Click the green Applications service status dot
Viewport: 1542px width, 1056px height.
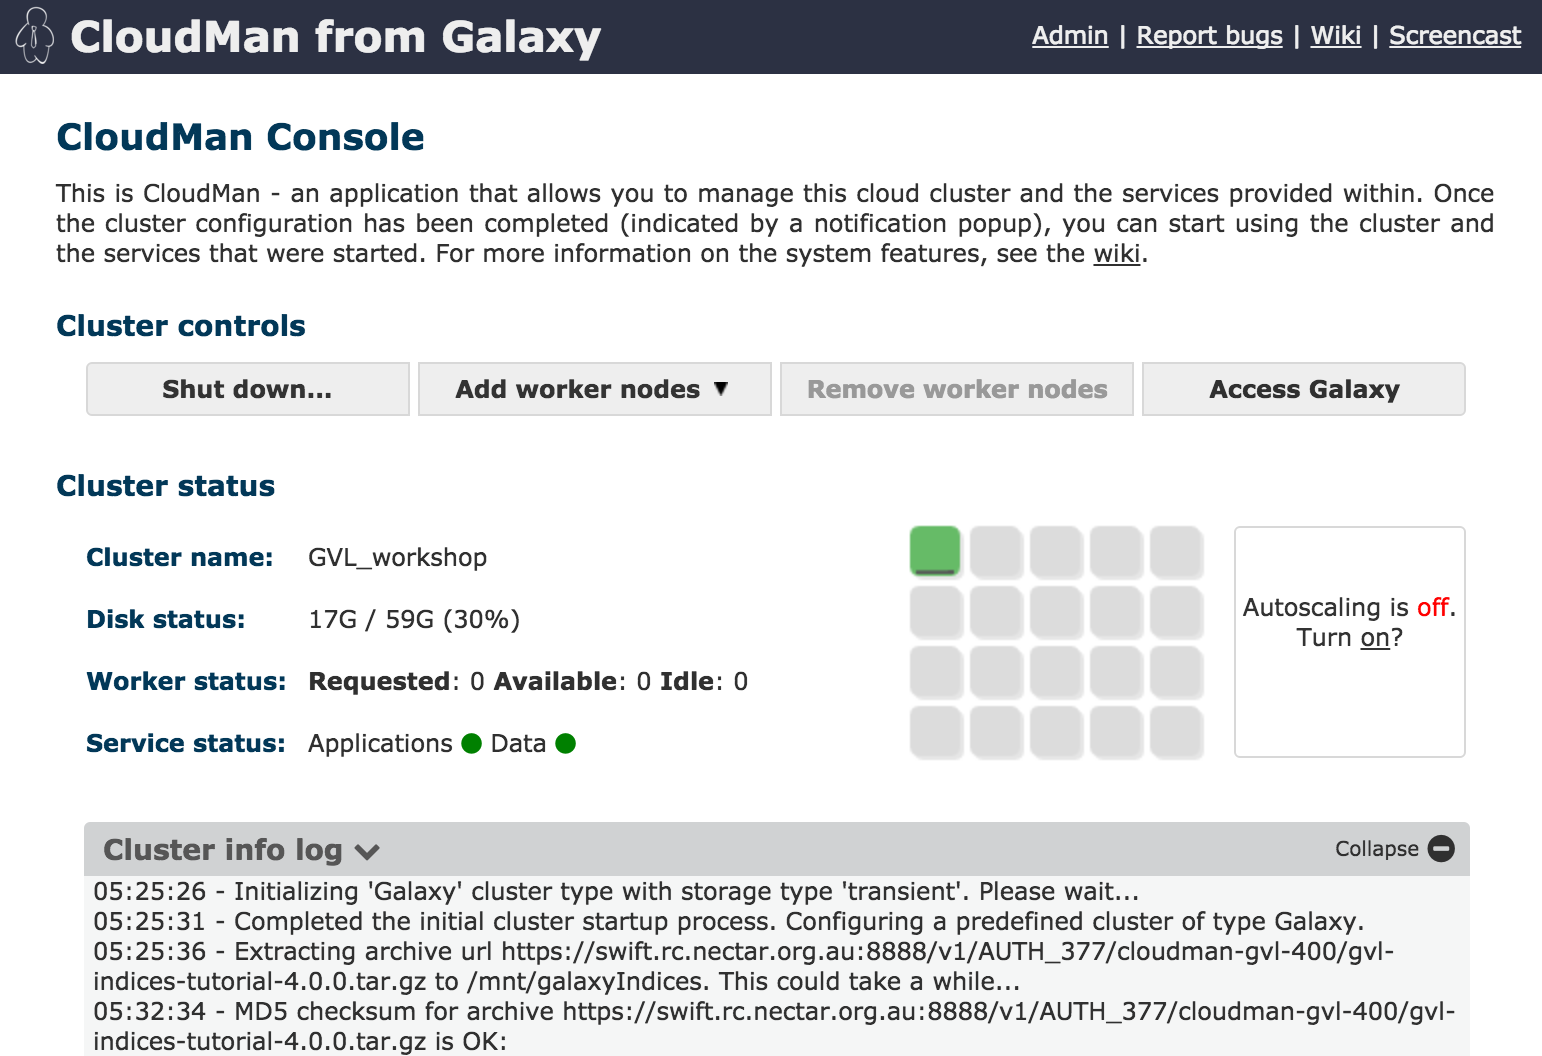point(472,743)
